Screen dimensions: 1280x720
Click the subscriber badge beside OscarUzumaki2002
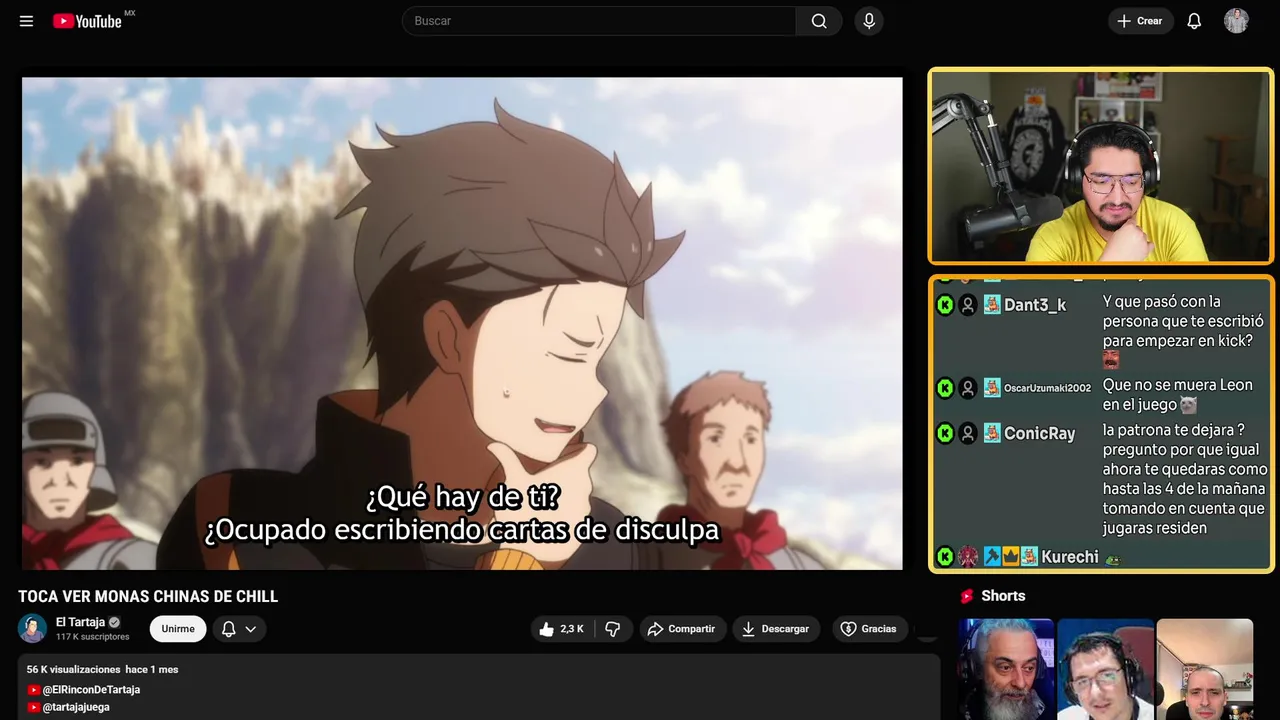point(991,388)
